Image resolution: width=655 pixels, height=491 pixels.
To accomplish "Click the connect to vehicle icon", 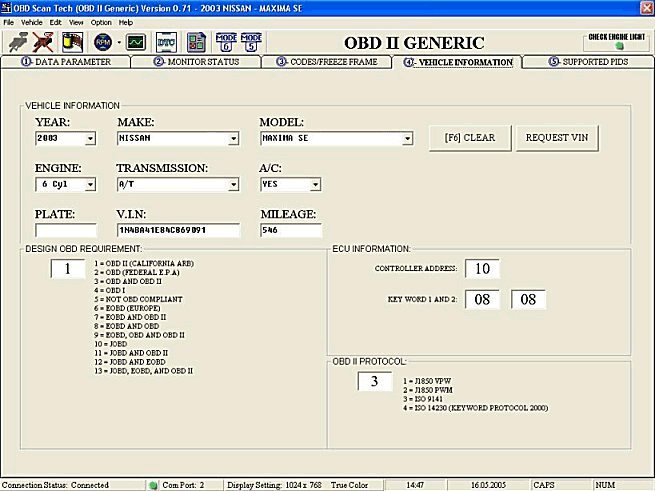I will coord(18,42).
